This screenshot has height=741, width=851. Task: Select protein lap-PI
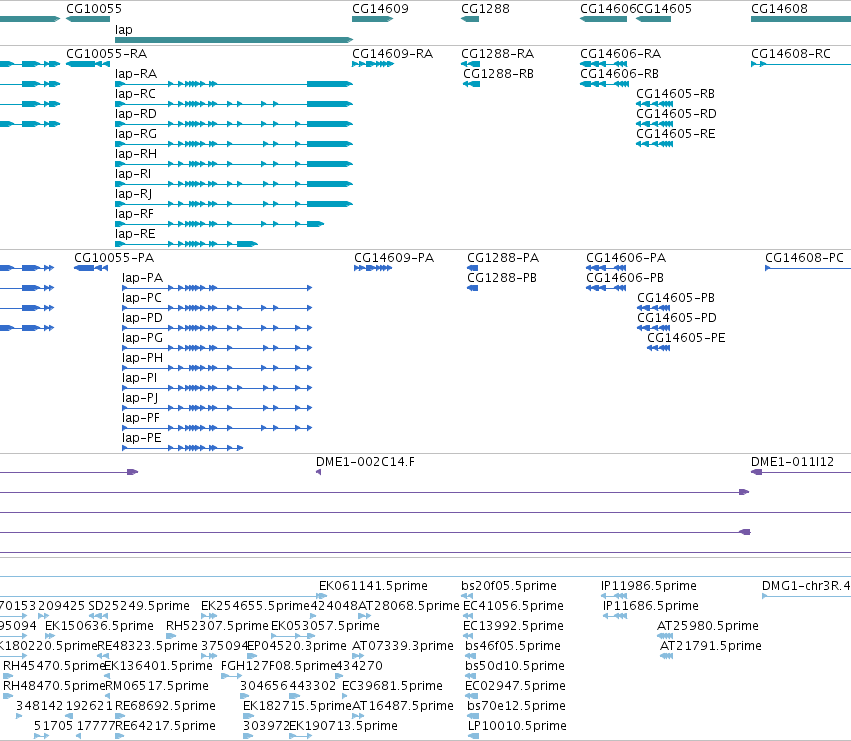pos(217,389)
